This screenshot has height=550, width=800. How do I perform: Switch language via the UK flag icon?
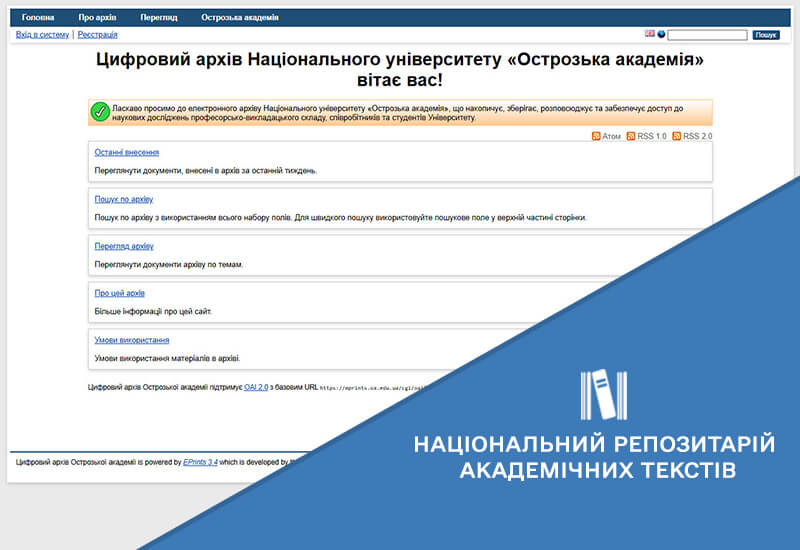(x=649, y=34)
